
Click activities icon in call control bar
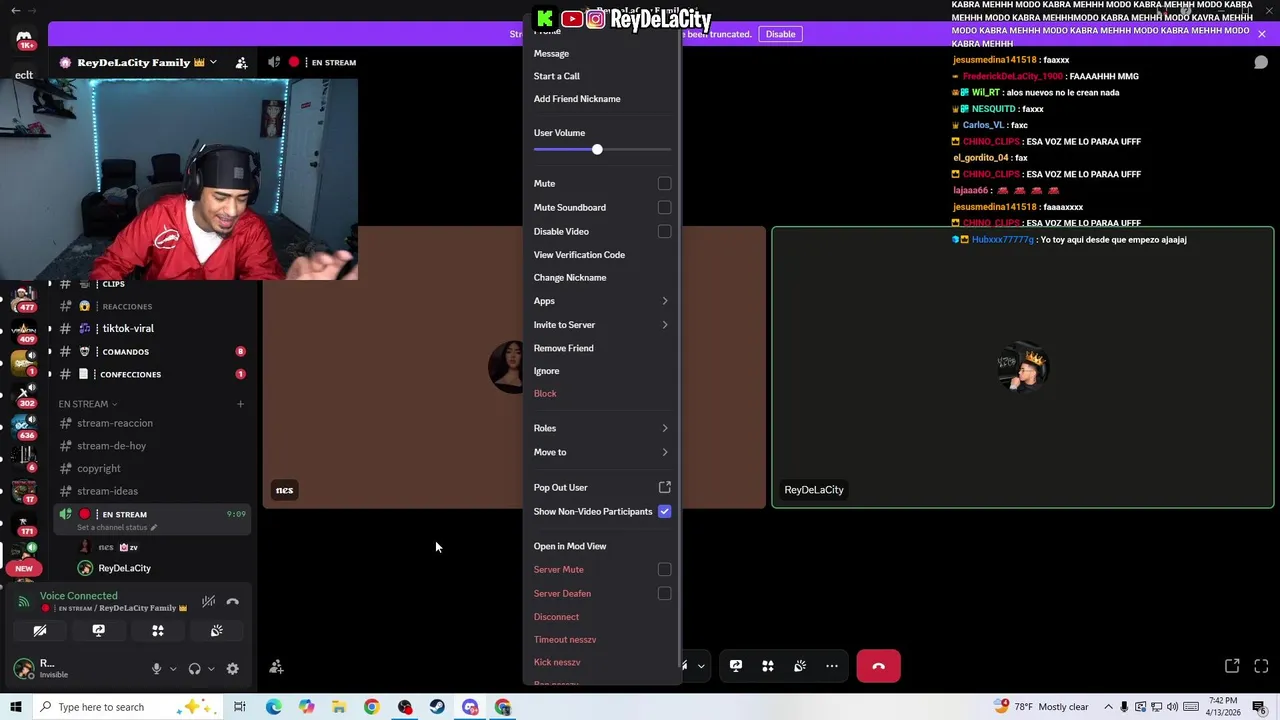tap(768, 666)
